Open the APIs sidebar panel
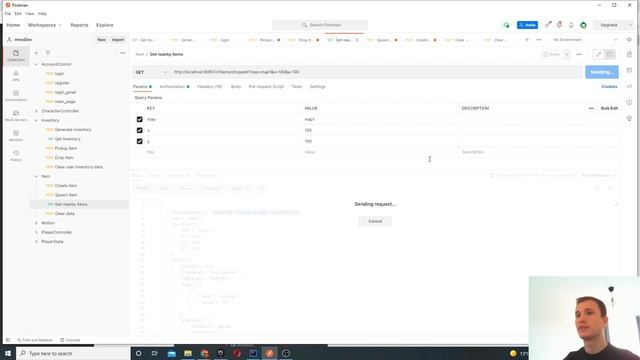Image resolution: width=640 pixels, height=360 pixels. tap(16, 76)
